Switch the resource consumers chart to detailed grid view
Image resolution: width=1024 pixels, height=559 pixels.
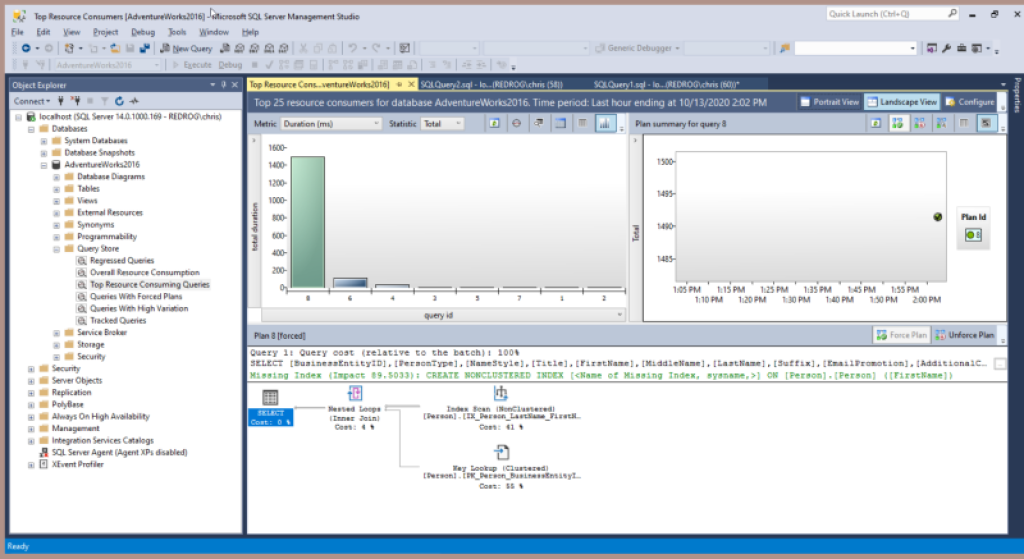tap(561, 123)
